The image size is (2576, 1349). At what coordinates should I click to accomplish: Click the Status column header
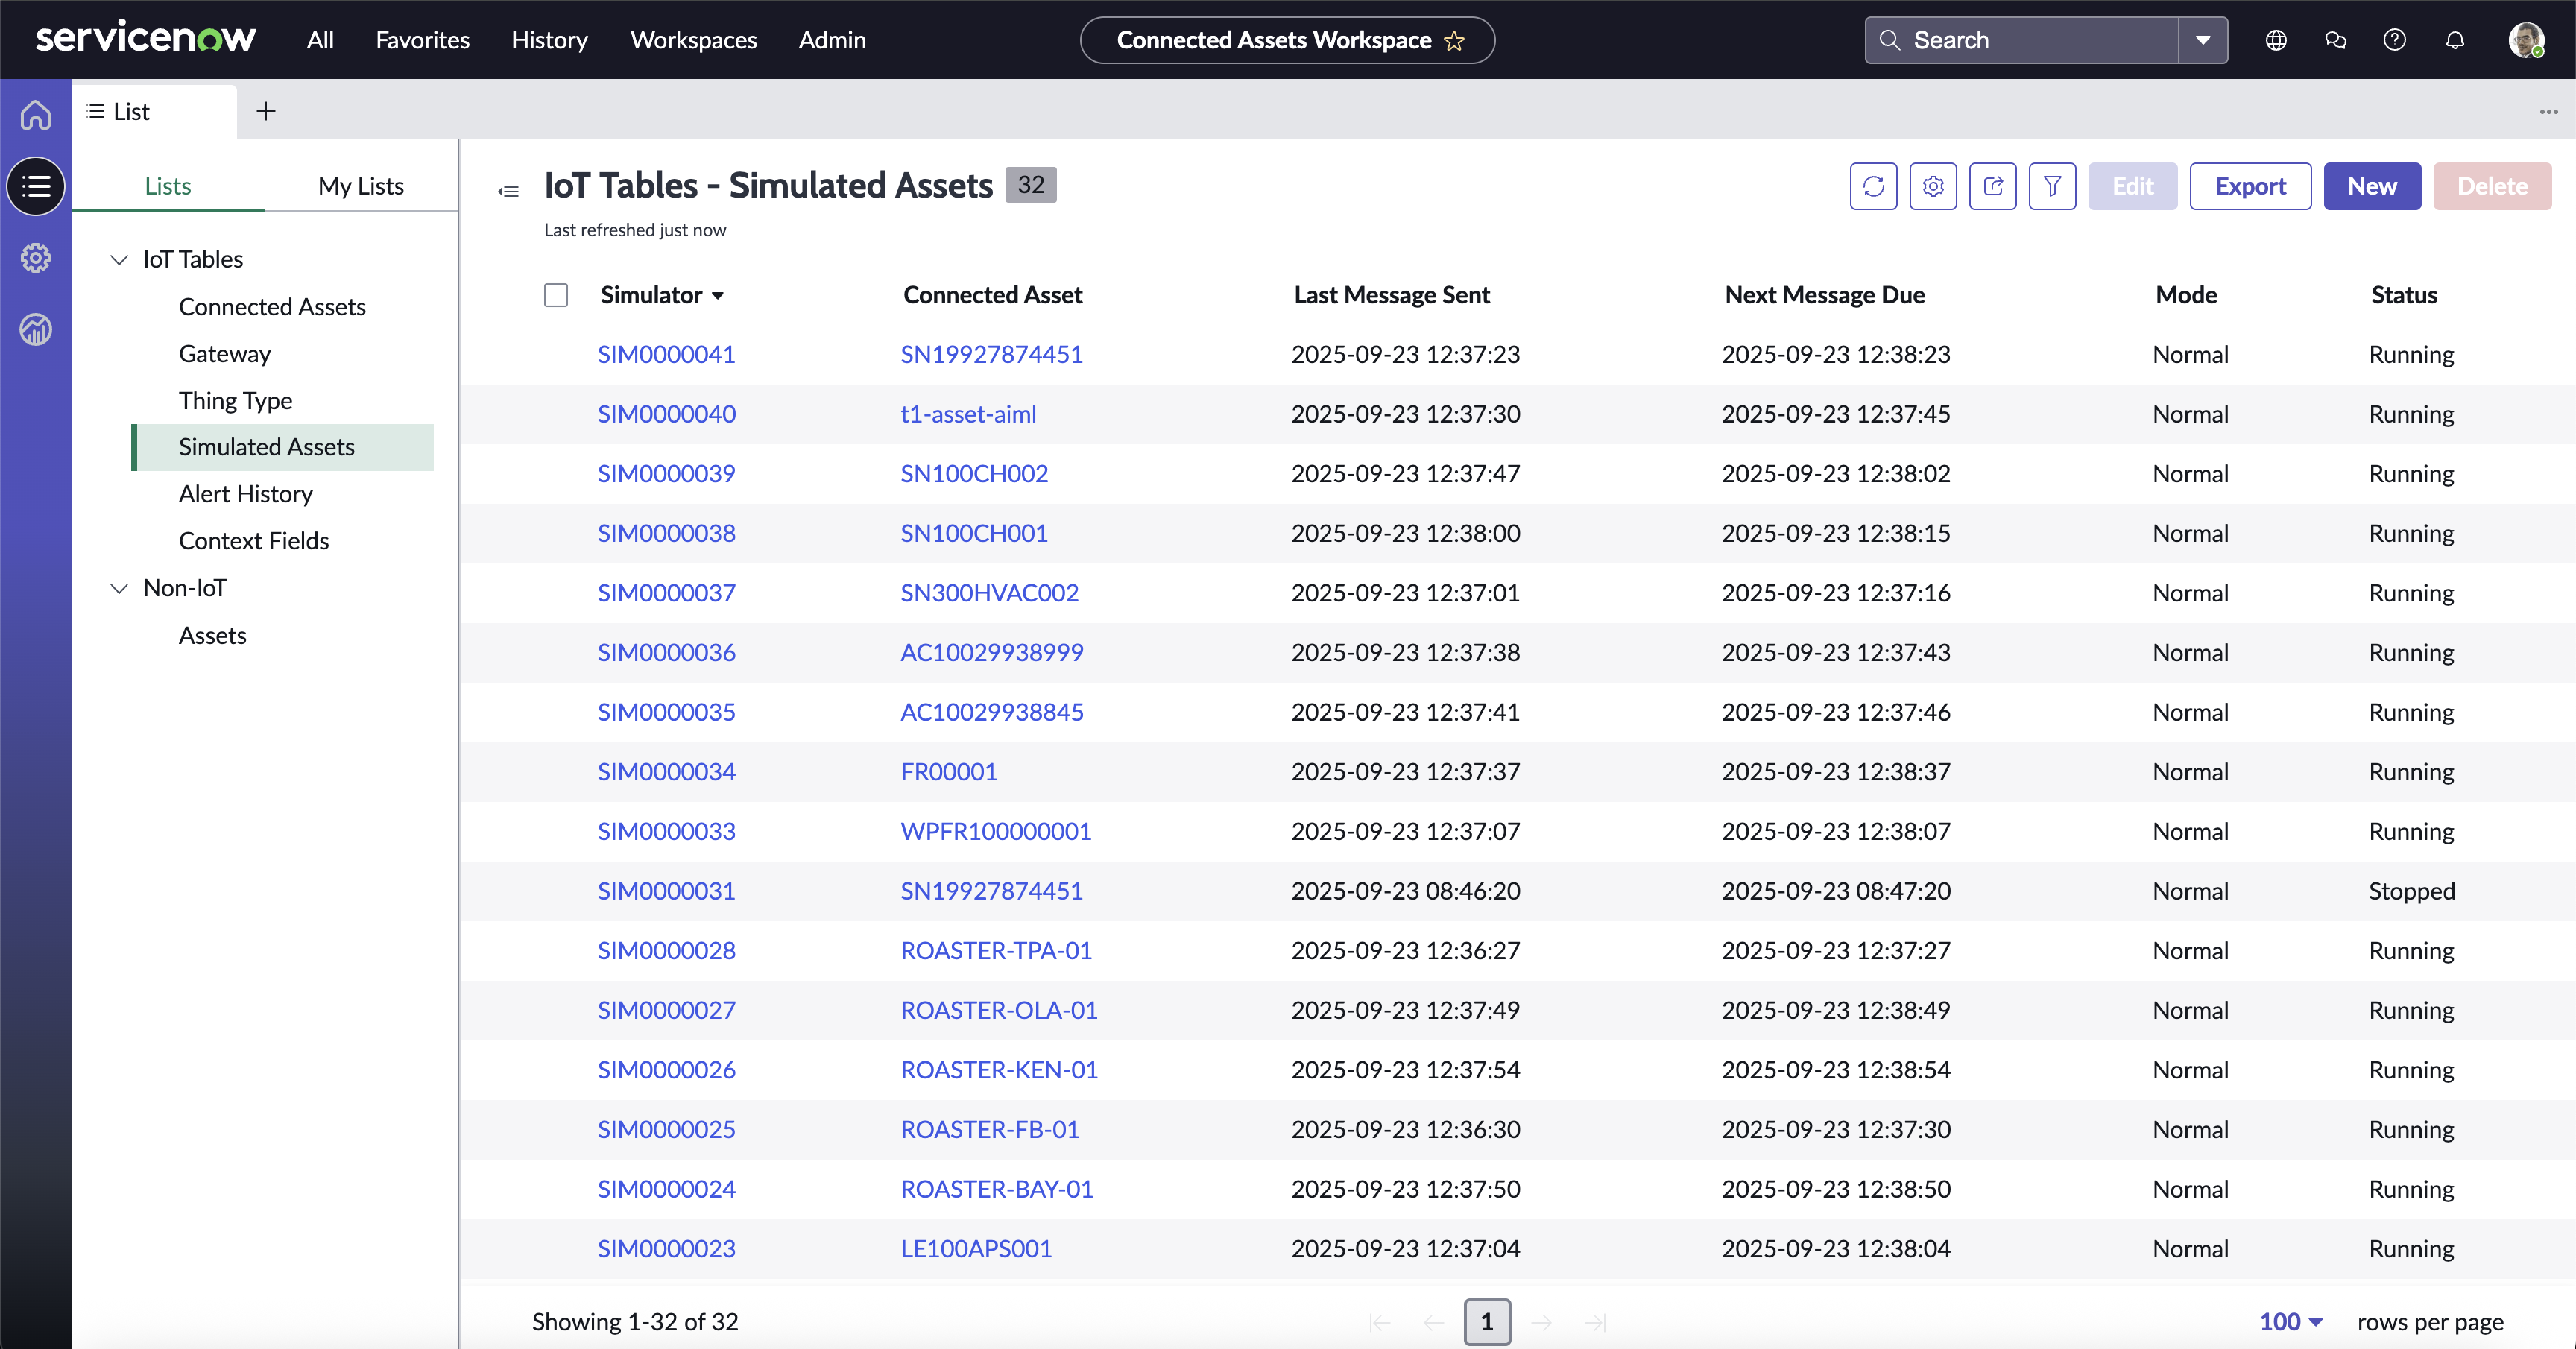pyautogui.click(x=2404, y=295)
